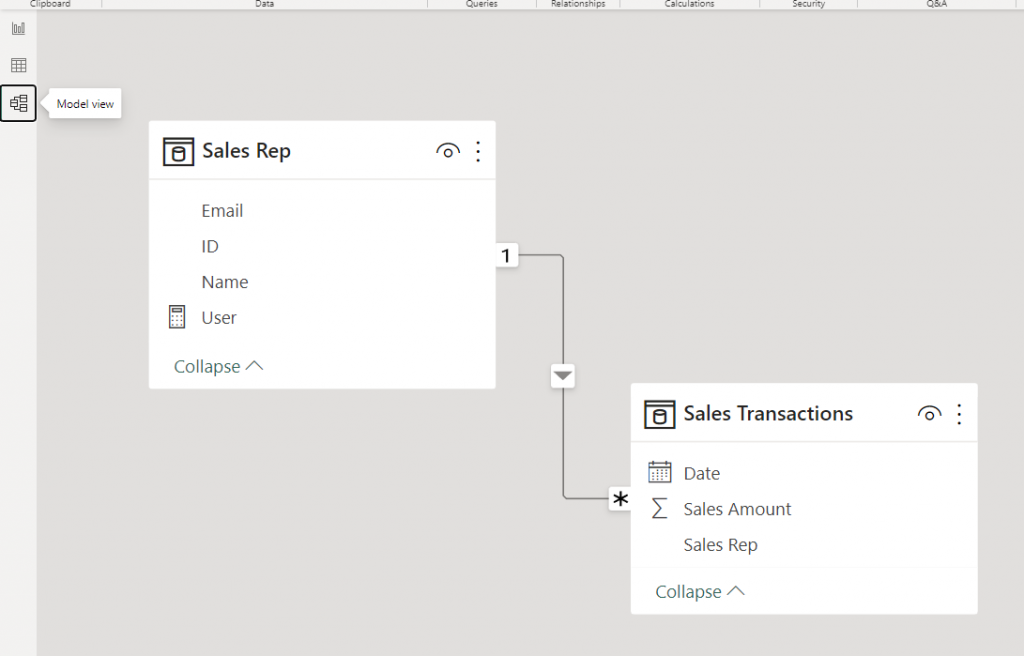
Task: Click the relationship filter direction arrow
Action: point(563,376)
